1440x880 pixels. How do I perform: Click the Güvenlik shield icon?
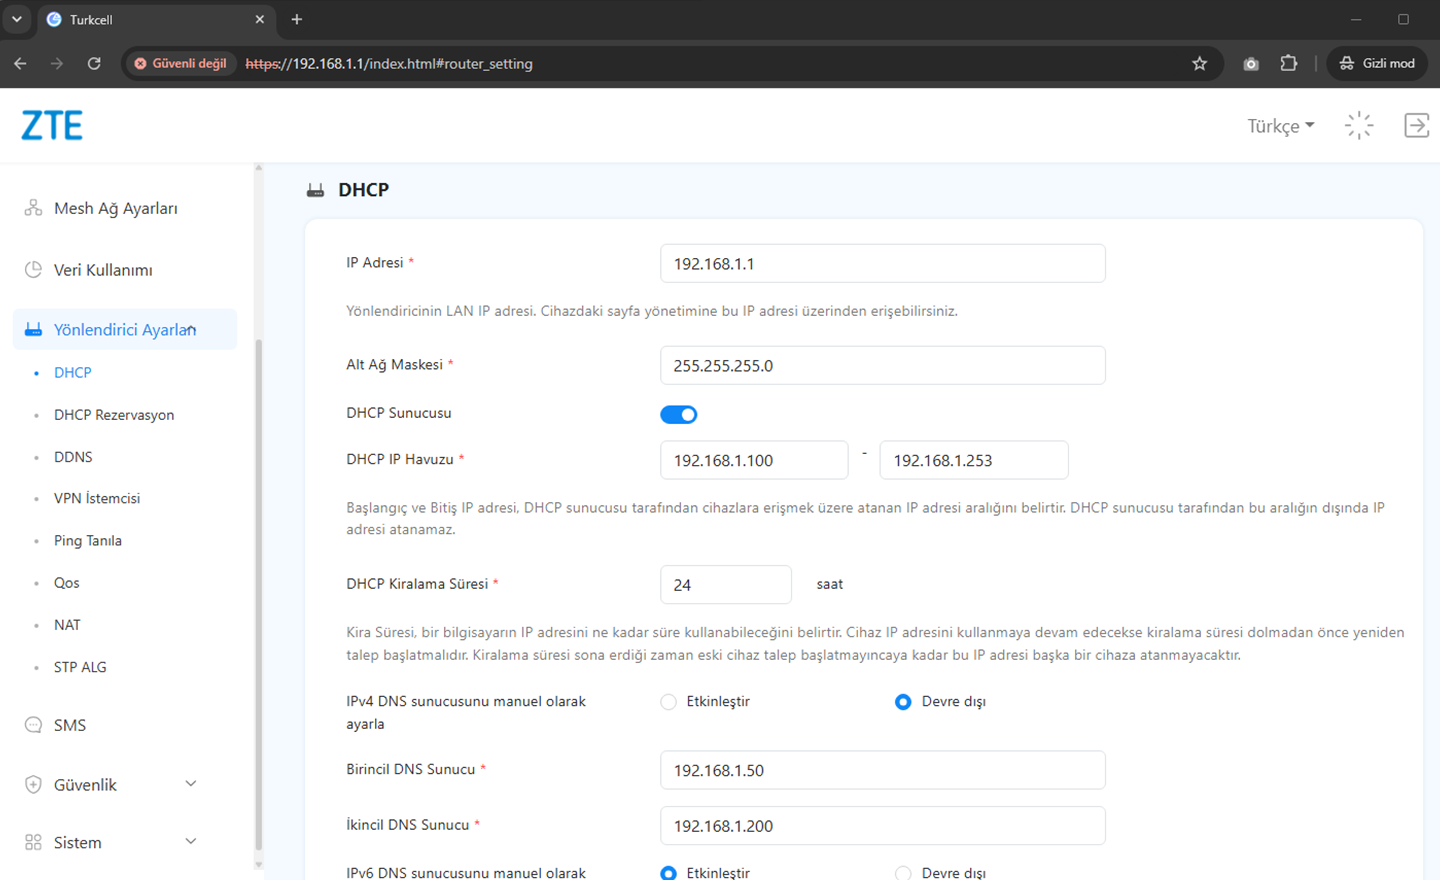point(33,785)
